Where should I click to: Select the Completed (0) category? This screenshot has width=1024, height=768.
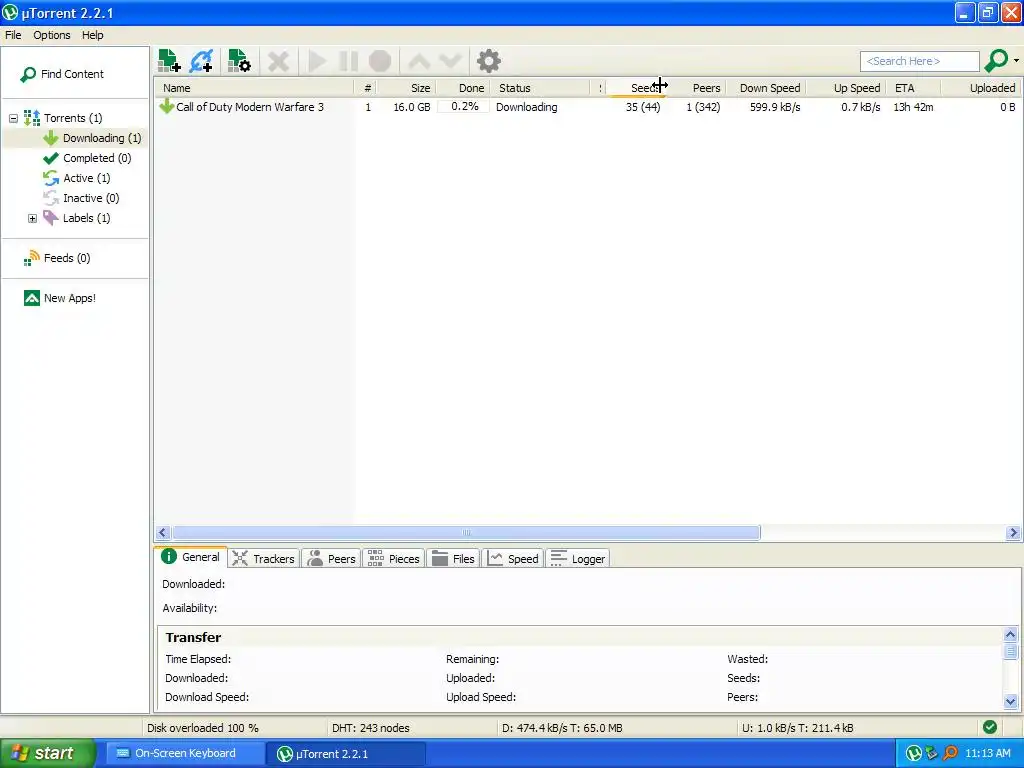click(87, 158)
